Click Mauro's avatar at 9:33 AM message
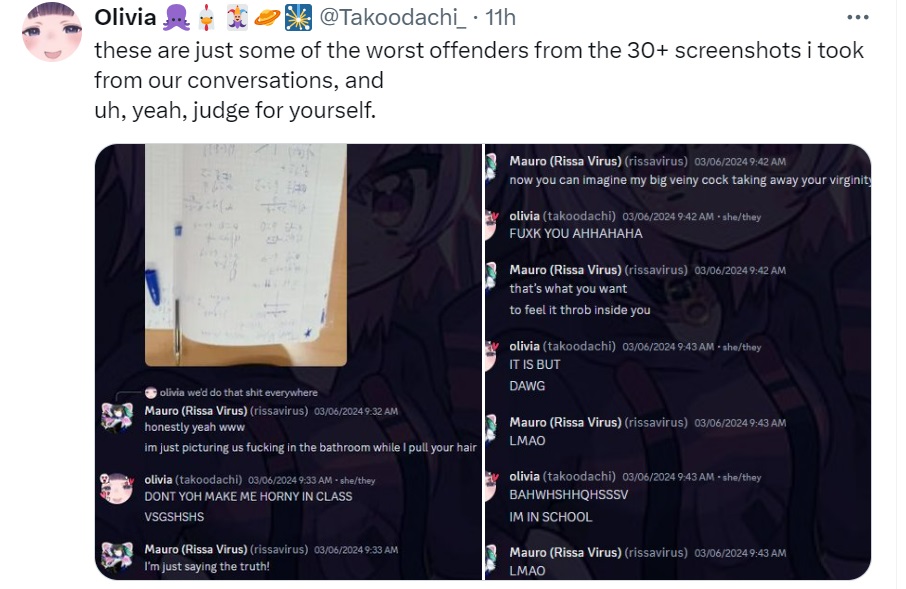906x589 pixels. click(117, 556)
